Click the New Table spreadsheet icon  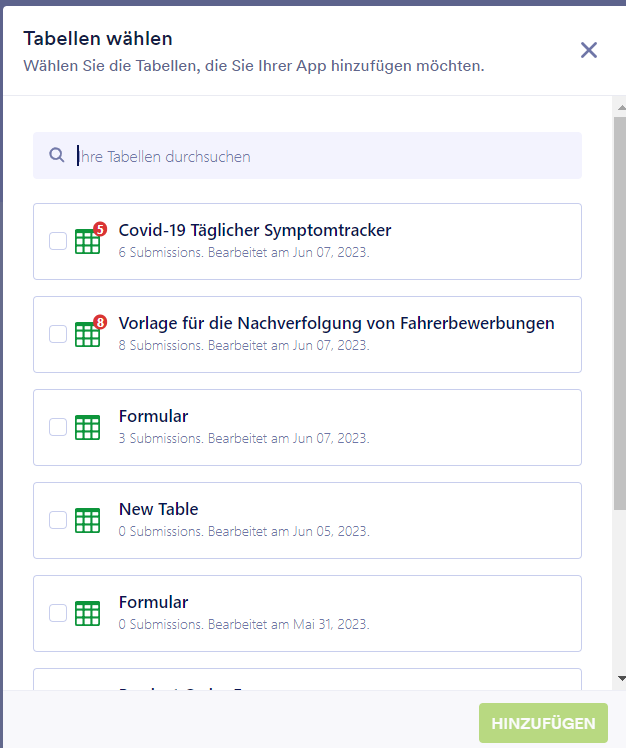click(x=88, y=520)
